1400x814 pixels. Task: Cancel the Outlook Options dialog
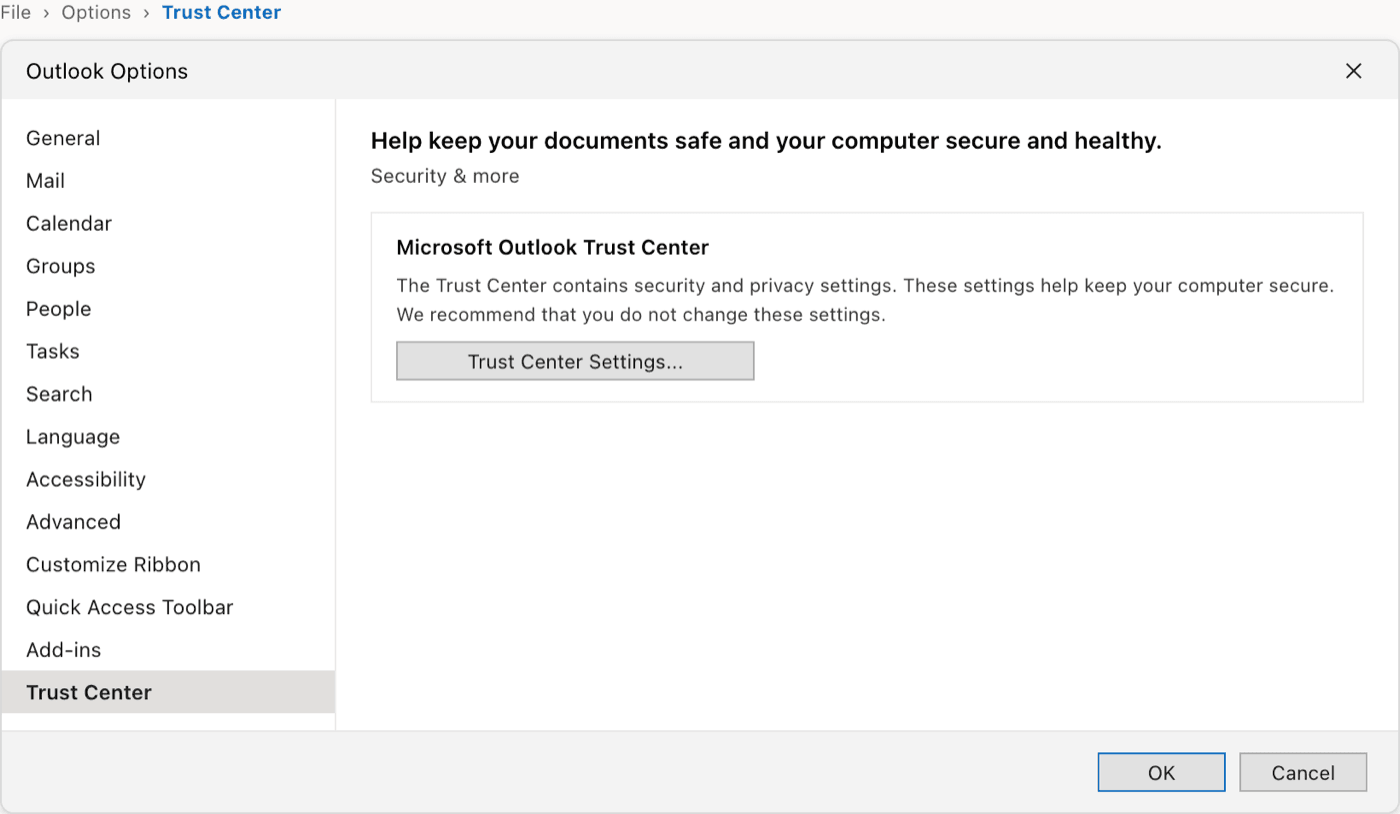[x=1303, y=772]
